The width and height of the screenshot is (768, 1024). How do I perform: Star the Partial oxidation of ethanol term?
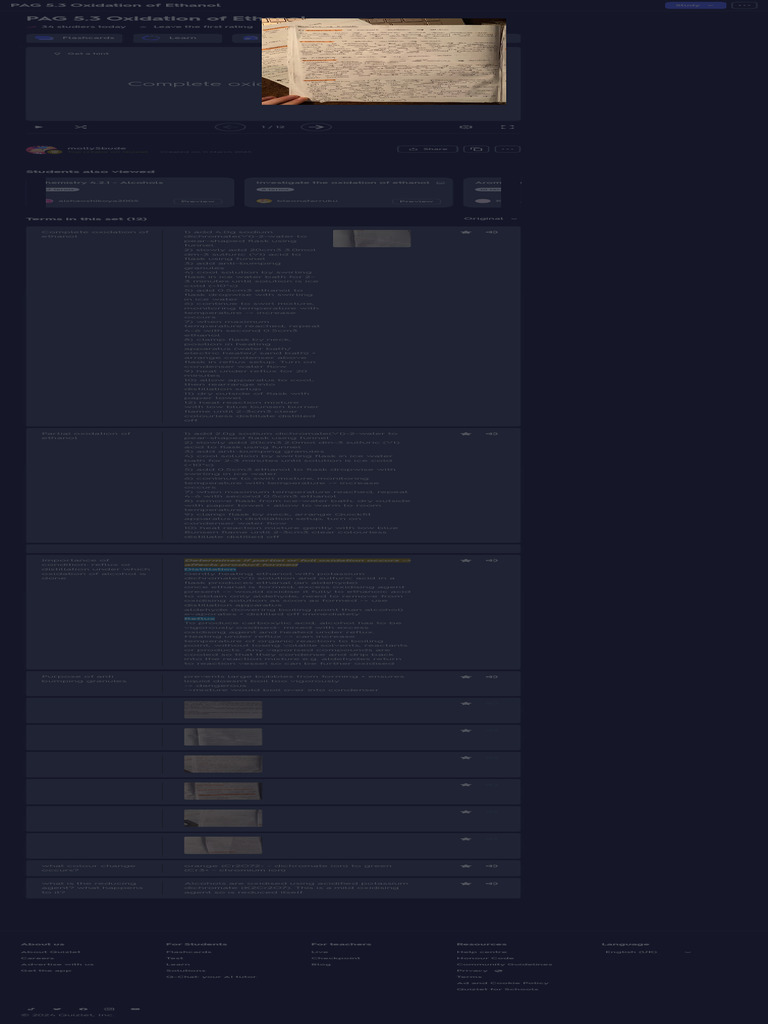(x=466, y=434)
